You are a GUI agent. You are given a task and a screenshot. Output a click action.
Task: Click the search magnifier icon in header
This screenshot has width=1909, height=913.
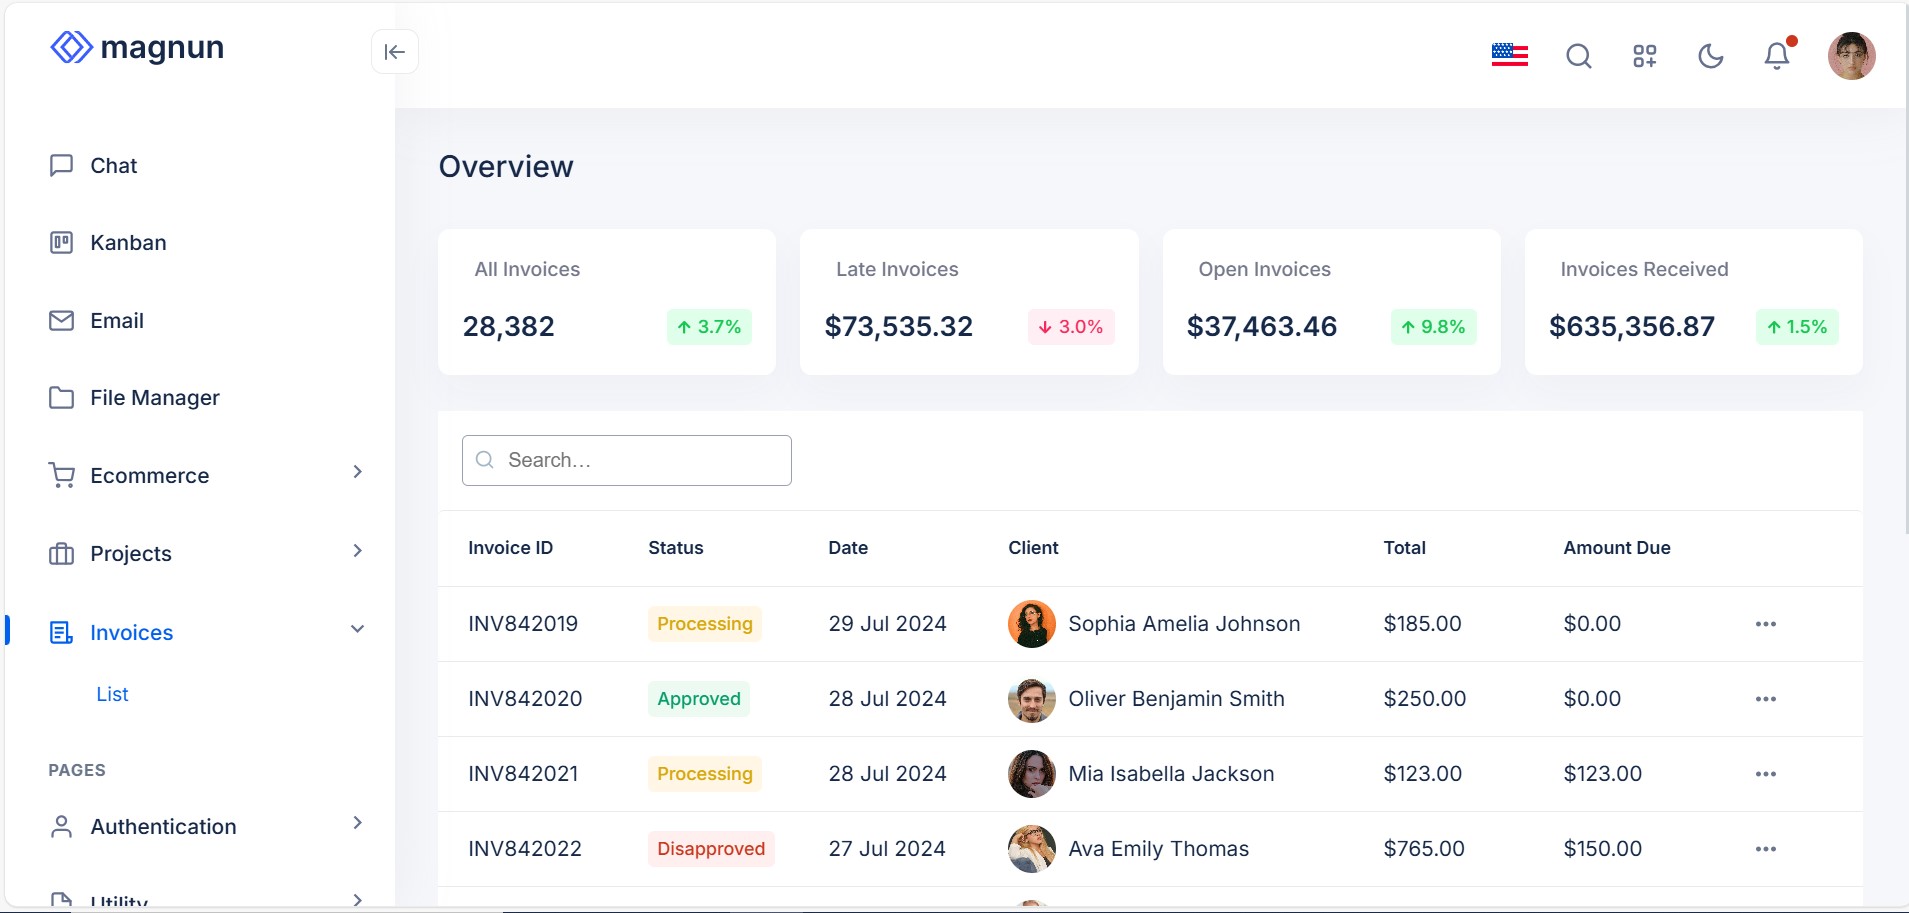(1577, 56)
